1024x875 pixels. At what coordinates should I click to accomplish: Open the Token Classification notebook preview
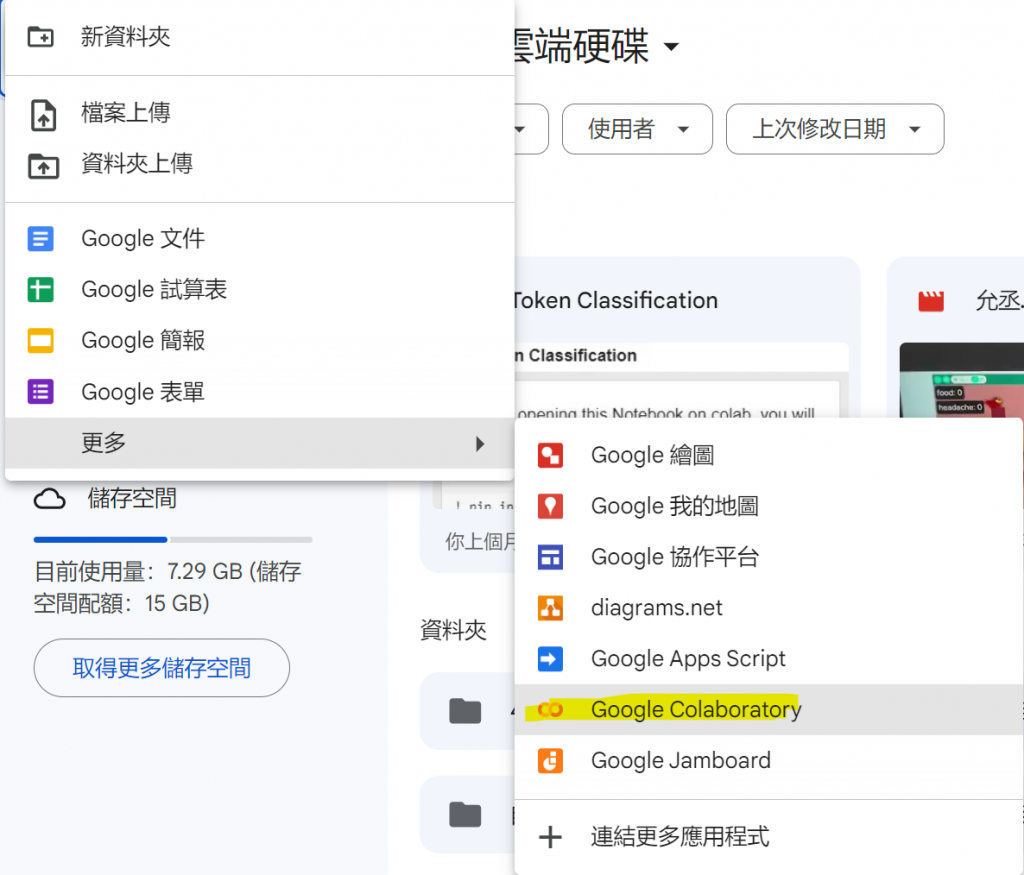[x=681, y=381]
